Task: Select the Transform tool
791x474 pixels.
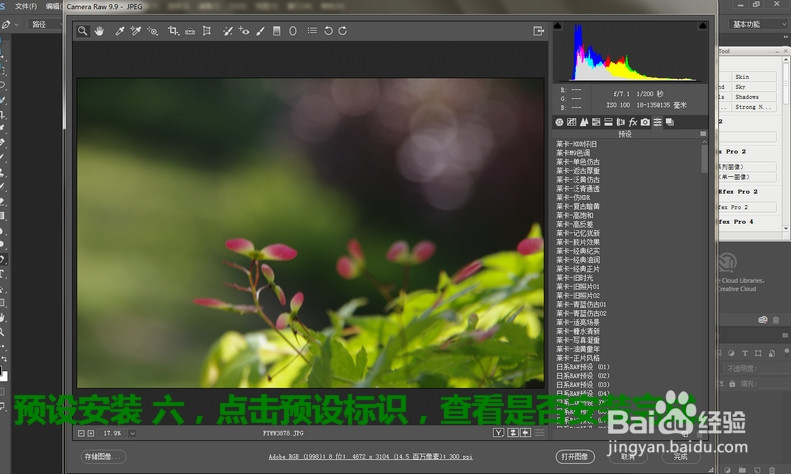Action: point(206,31)
